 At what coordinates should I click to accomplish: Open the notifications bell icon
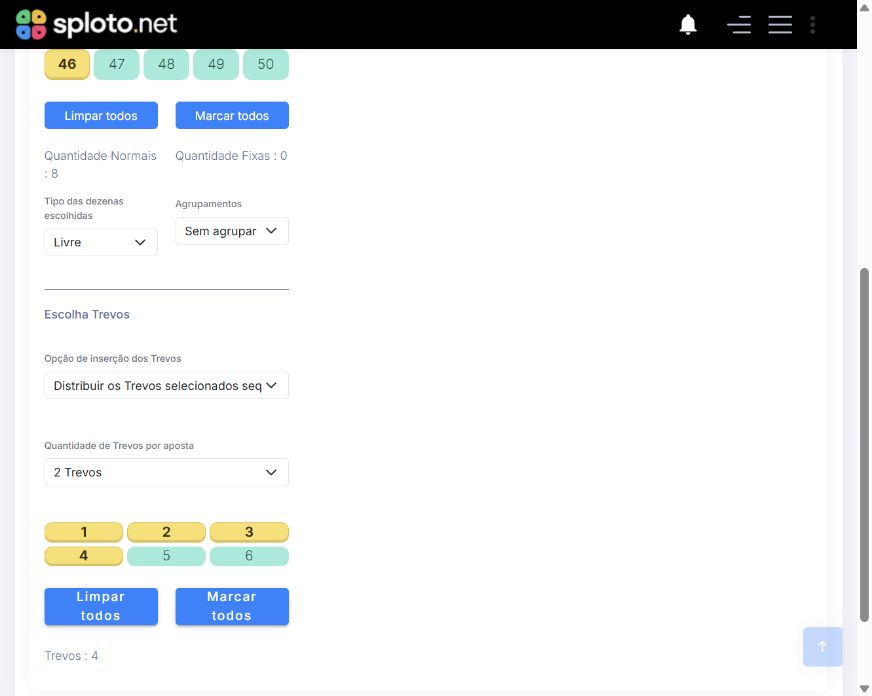[688, 24]
